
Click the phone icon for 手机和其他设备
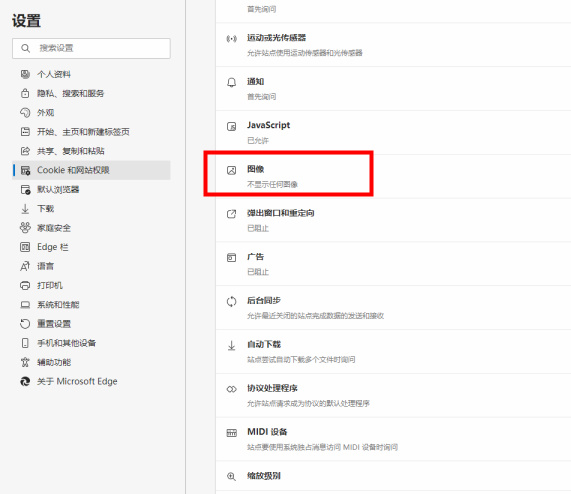pos(25,343)
